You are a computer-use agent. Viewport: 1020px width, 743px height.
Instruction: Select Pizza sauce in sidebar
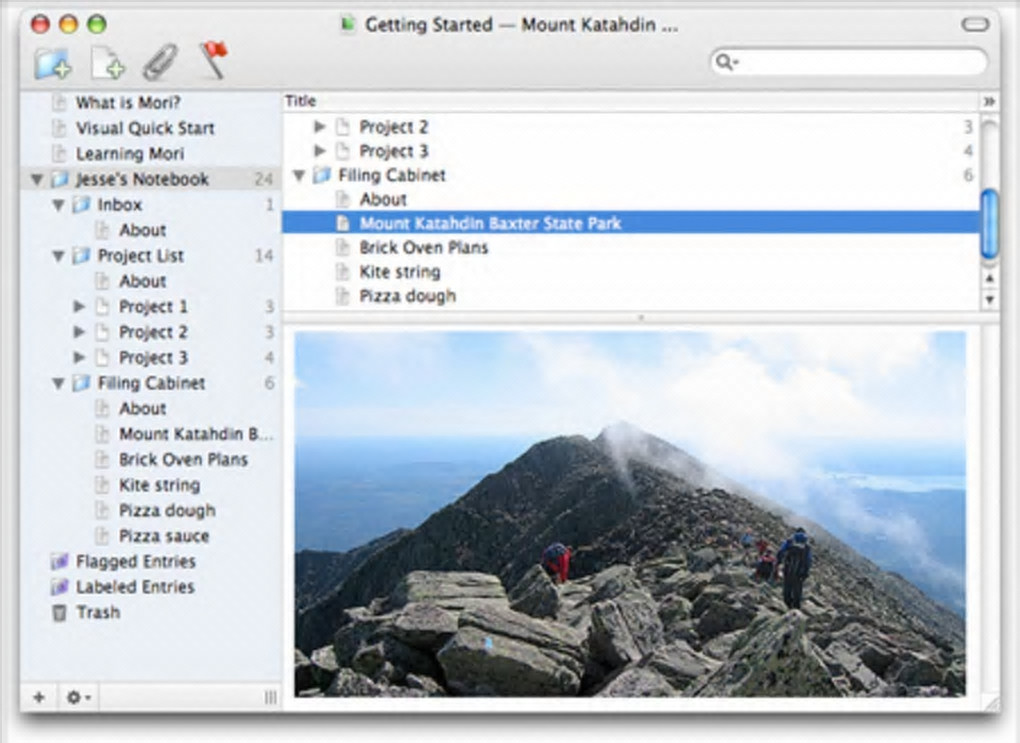(x=164, y=536)
